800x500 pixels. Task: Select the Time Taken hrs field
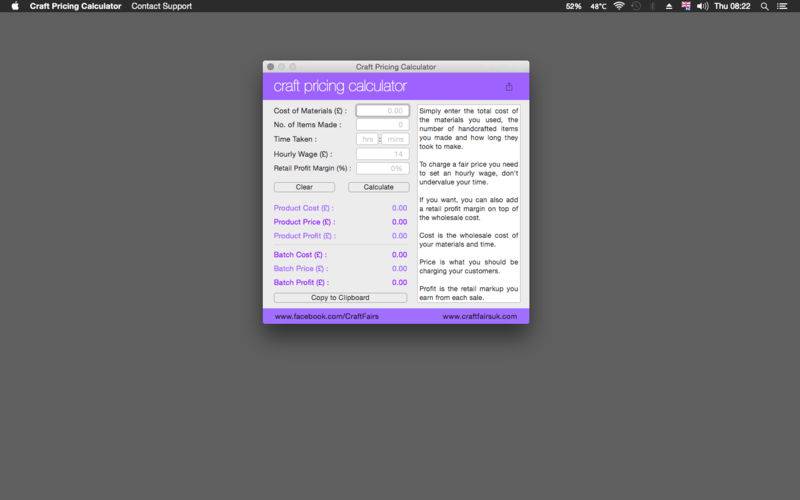tap(367, 139)
